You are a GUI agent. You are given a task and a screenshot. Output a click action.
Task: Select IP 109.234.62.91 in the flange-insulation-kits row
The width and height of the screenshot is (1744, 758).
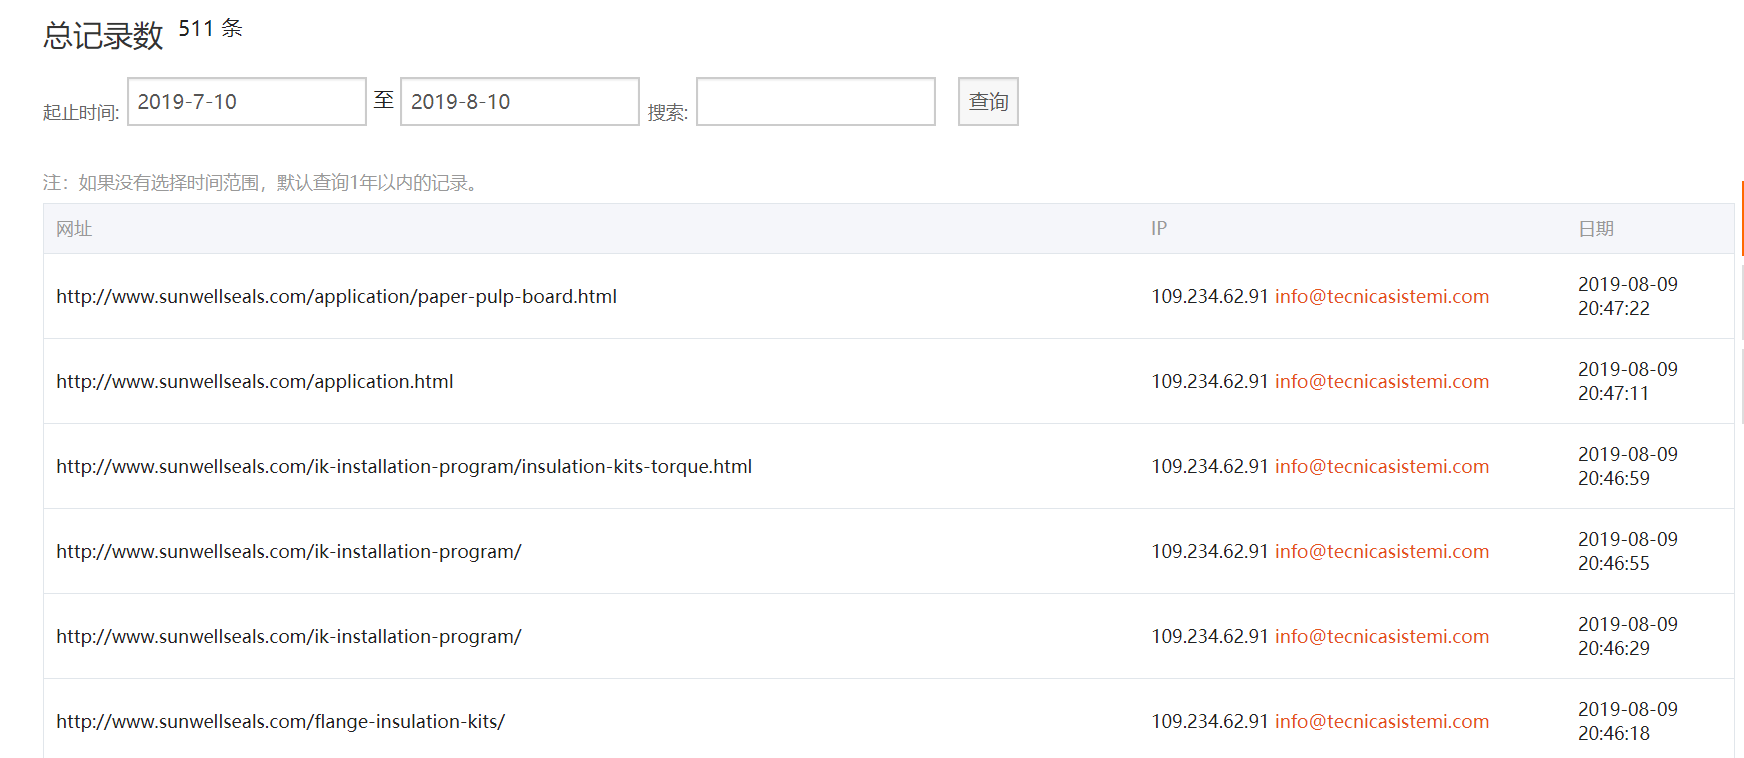pos(1210,722)
